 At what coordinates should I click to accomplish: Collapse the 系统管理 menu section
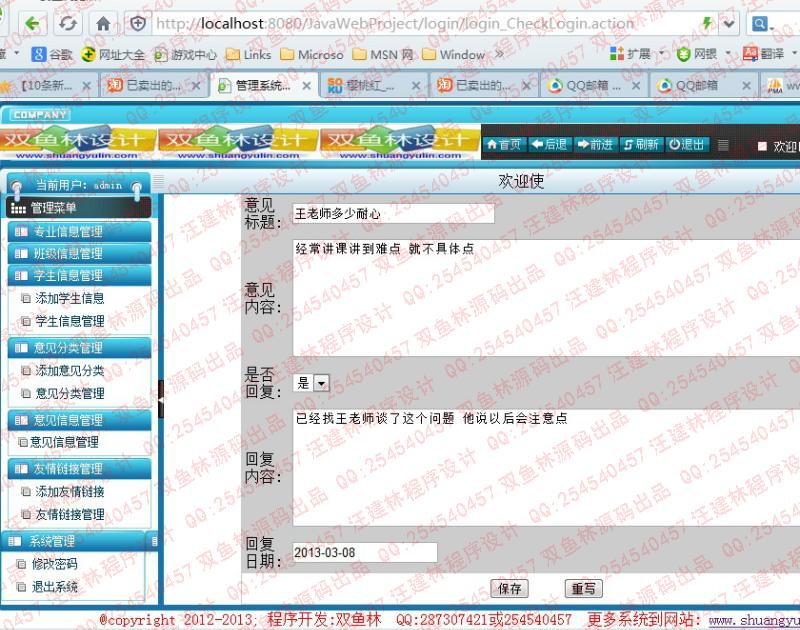(x=74, y=541)
